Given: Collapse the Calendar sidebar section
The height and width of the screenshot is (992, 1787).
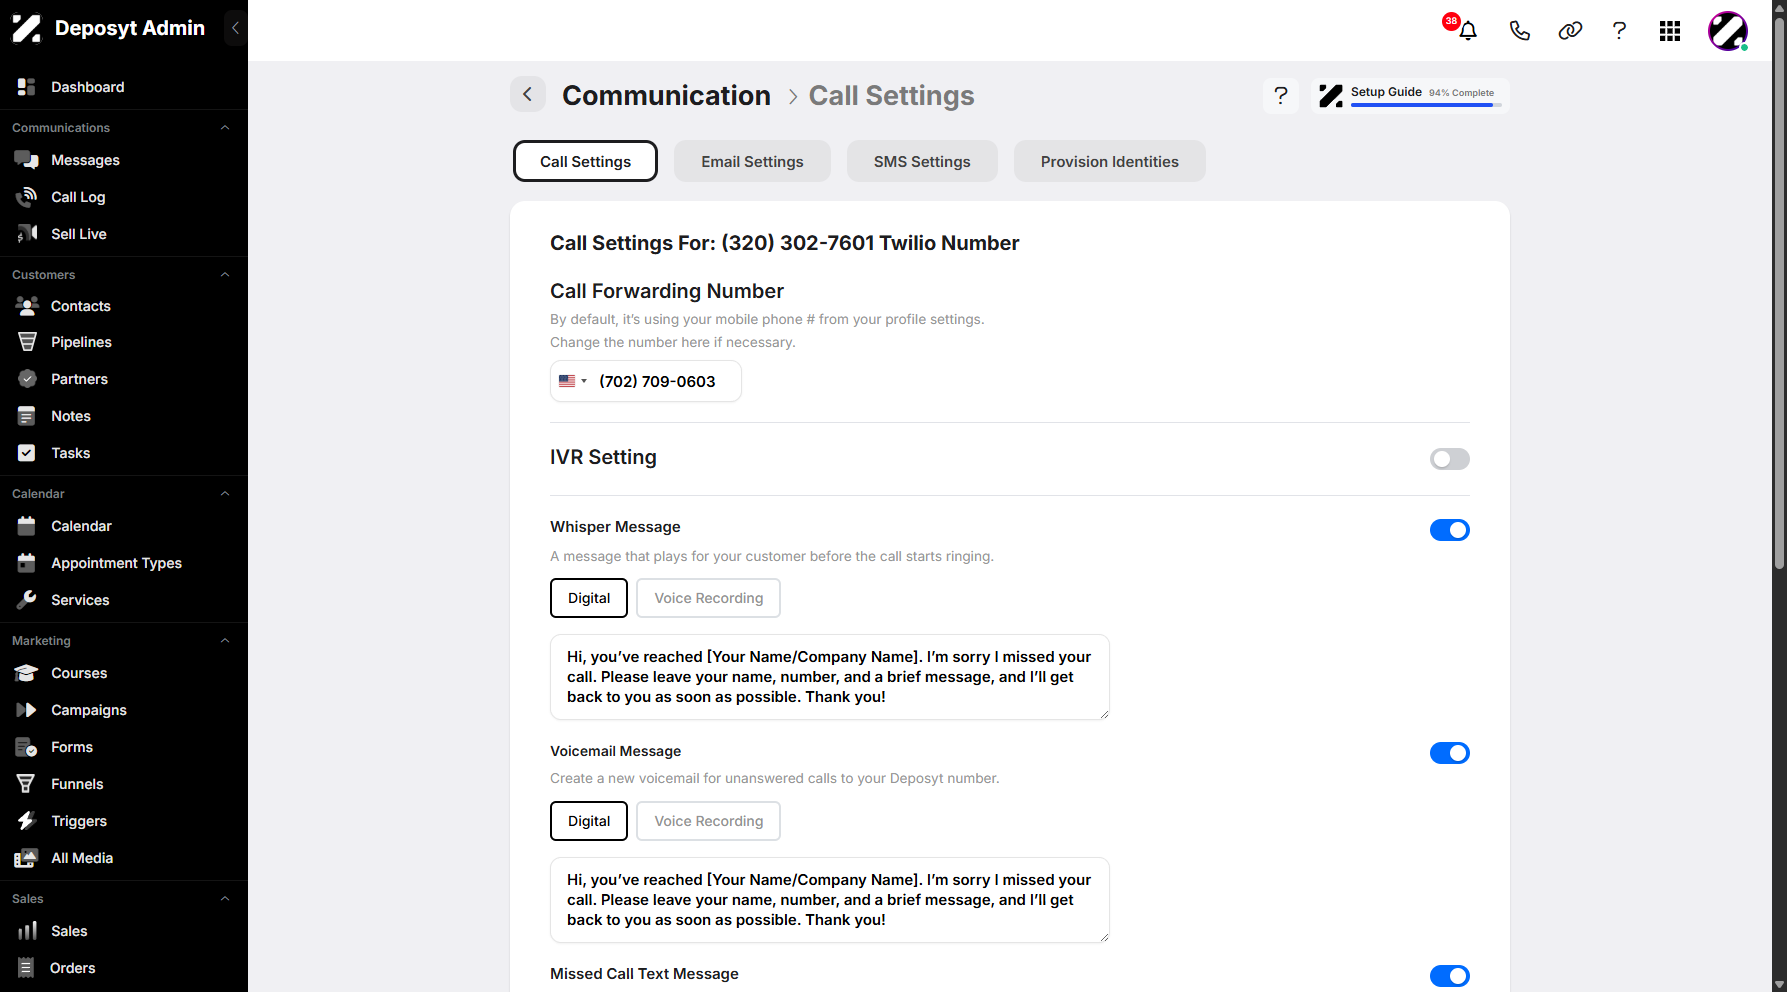Looking at the screenshot, I should [x=225, y=494].
